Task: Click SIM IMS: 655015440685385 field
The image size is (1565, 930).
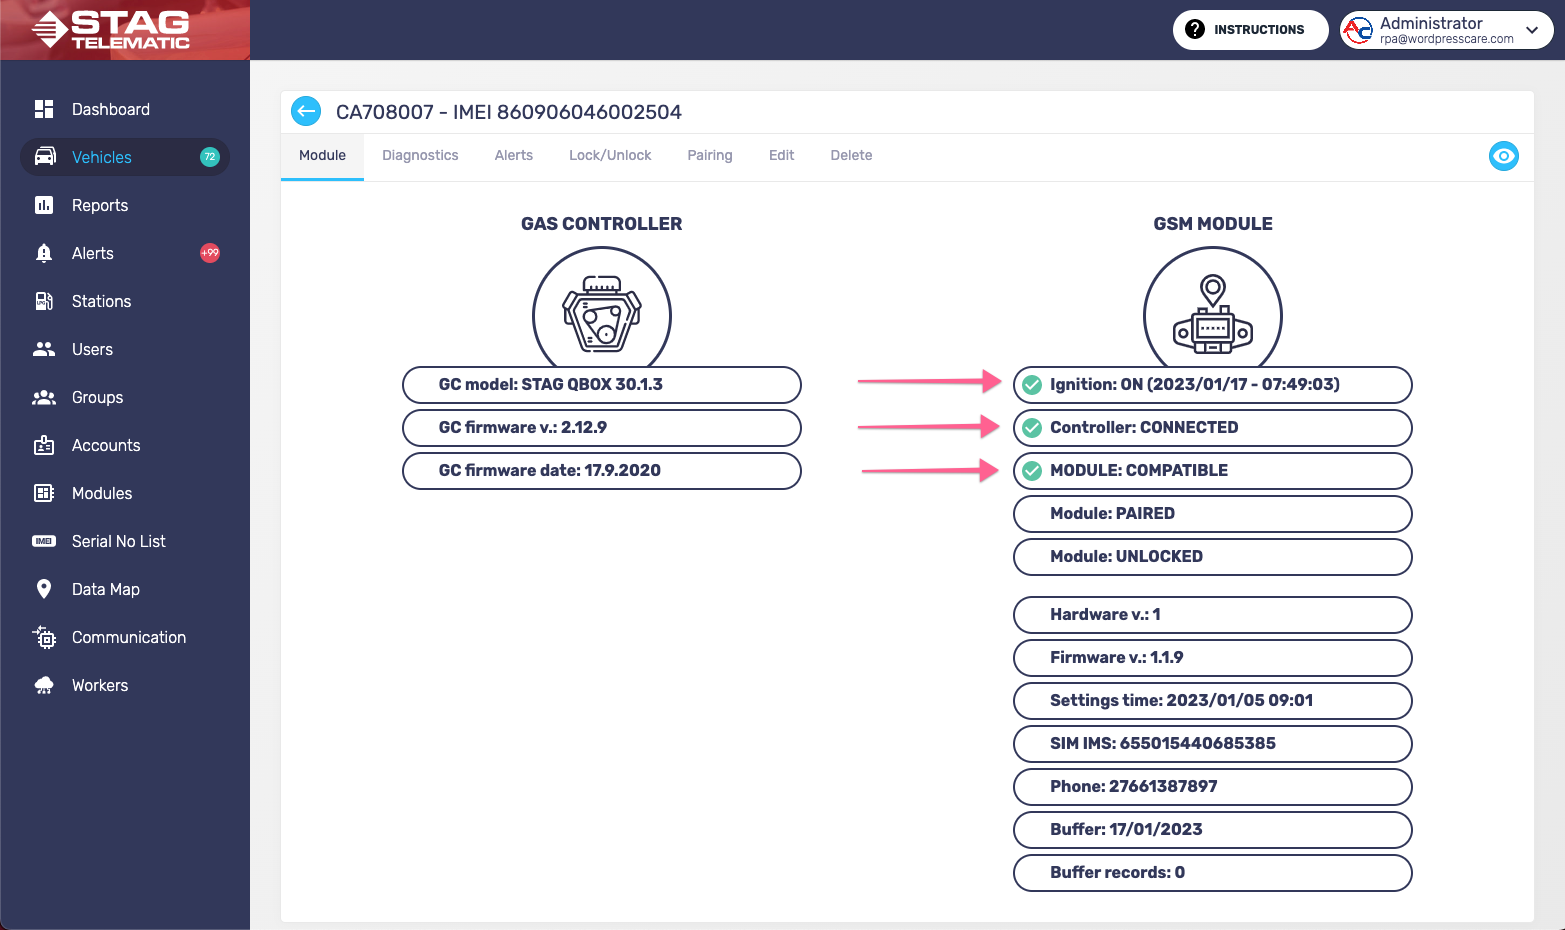Action: 1213,744
